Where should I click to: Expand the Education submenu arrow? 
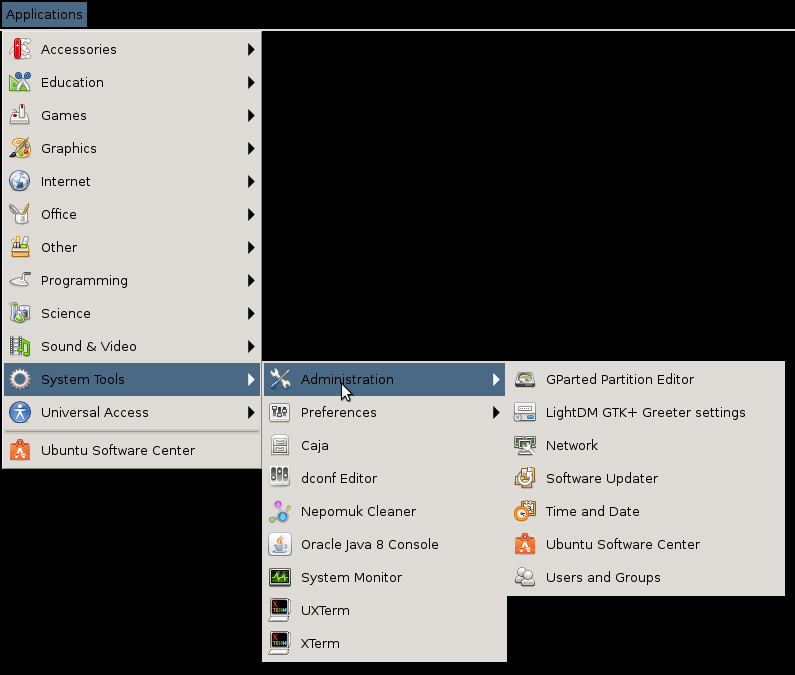tap(251, 82)
